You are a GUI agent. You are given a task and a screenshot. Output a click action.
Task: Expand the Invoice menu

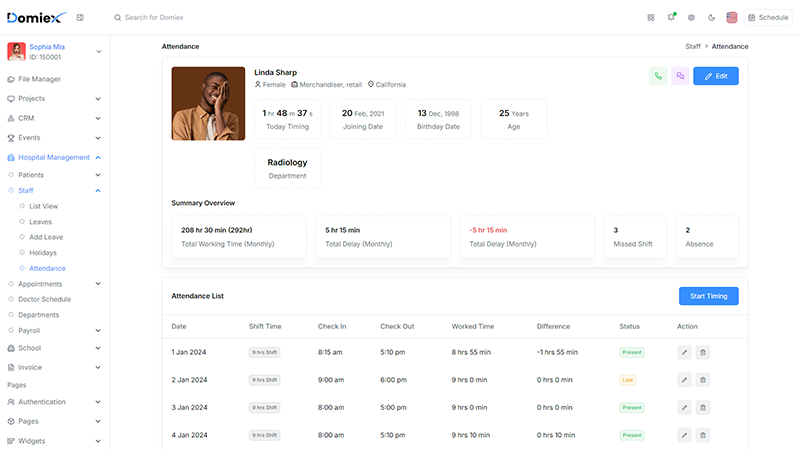pos(54,367)
